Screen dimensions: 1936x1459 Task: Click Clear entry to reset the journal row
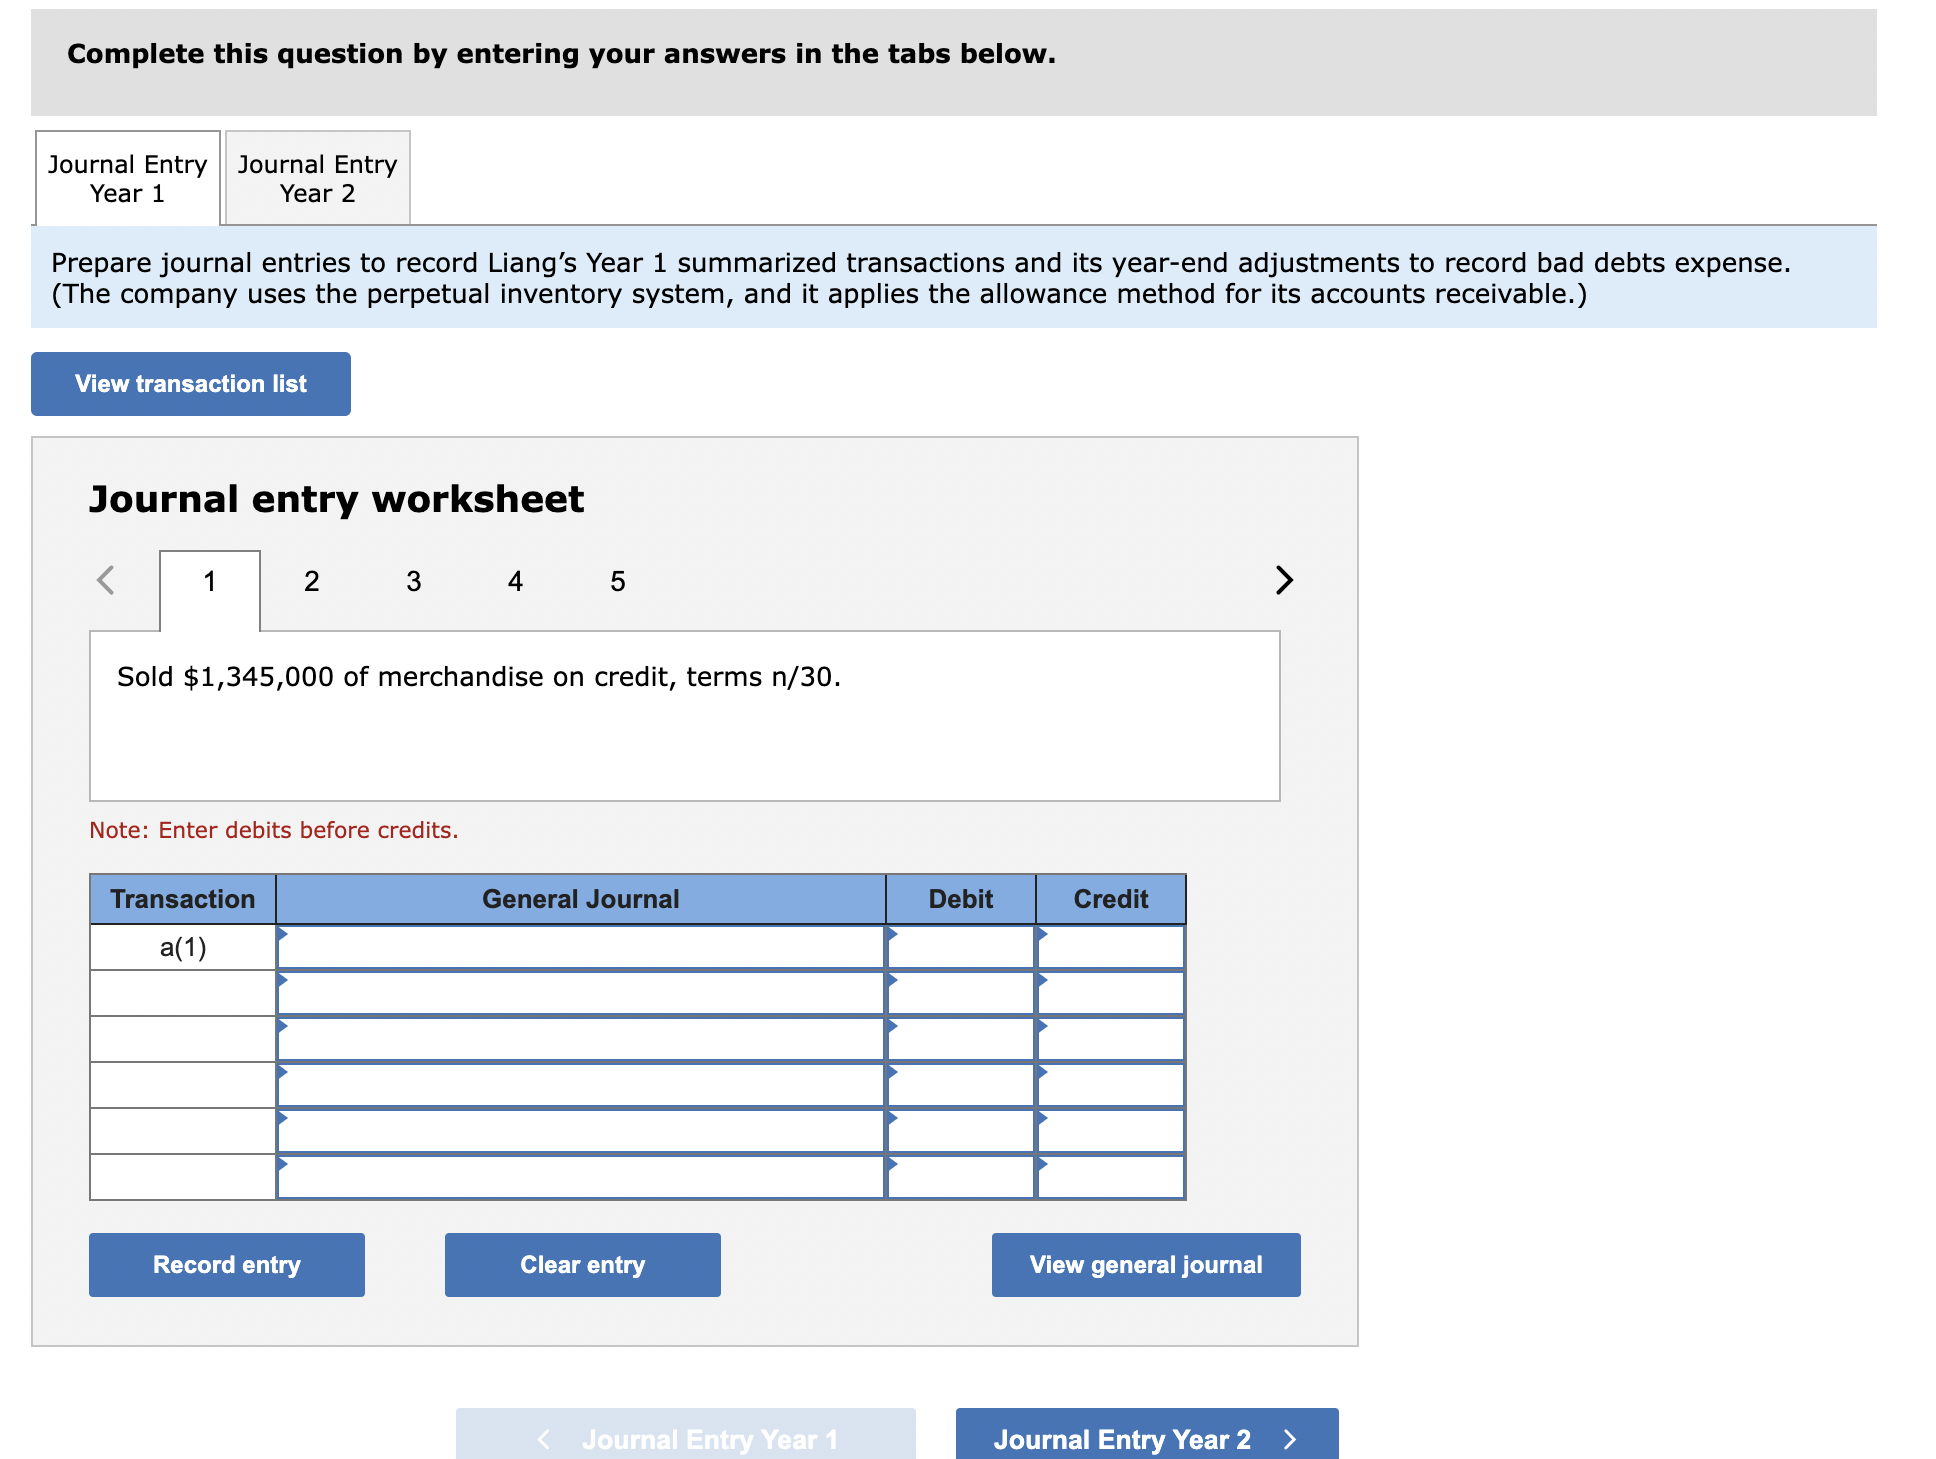pyautogui.click(x=581, y=1264)
